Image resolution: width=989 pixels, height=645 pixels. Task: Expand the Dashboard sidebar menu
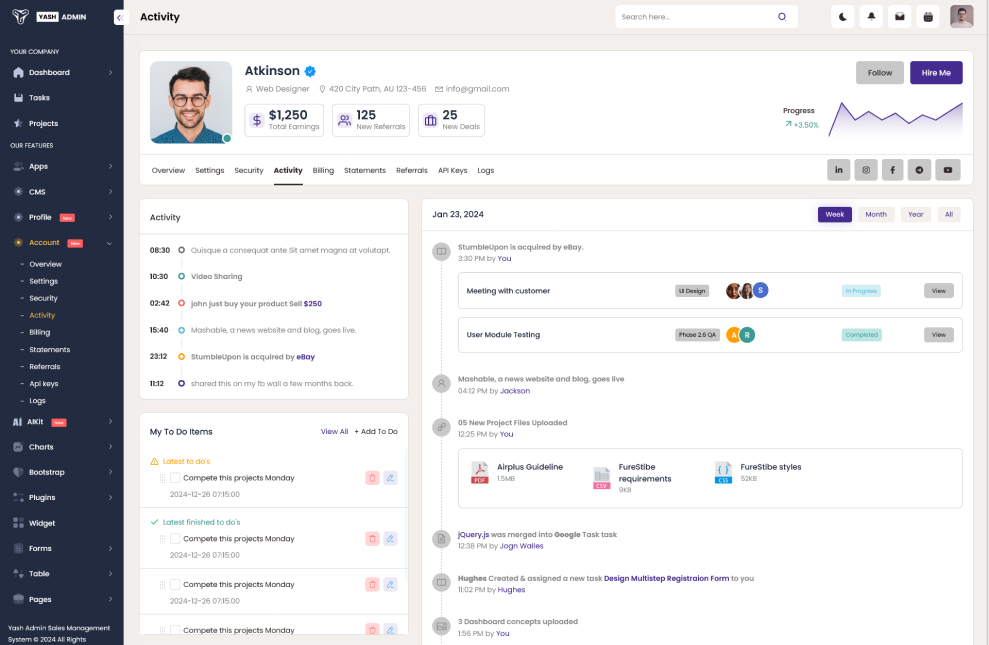(110, 73)
